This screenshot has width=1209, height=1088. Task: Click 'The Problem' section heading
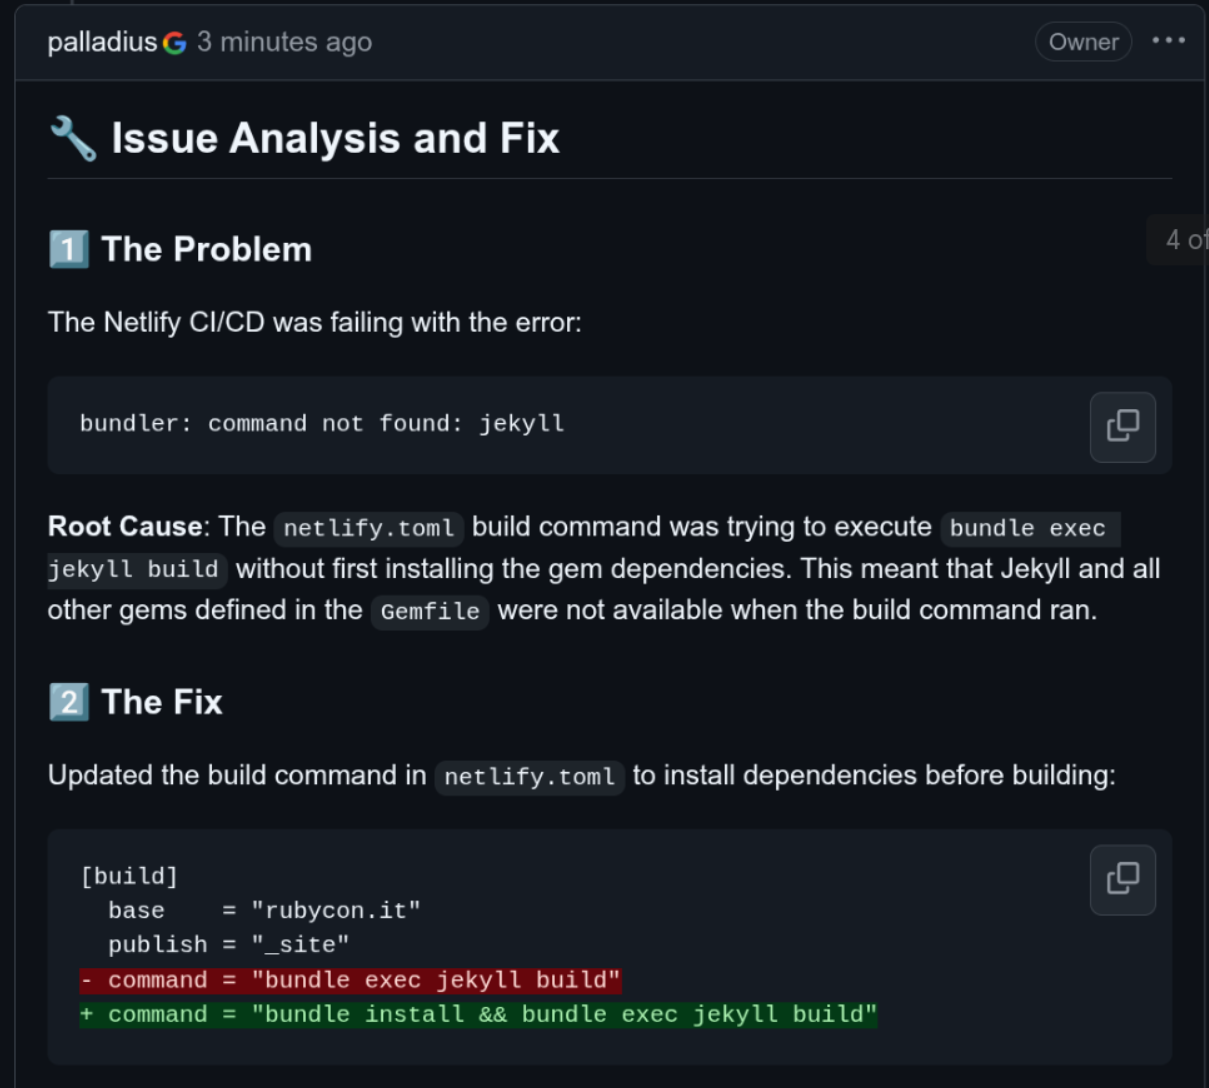(x=207, y=249)
